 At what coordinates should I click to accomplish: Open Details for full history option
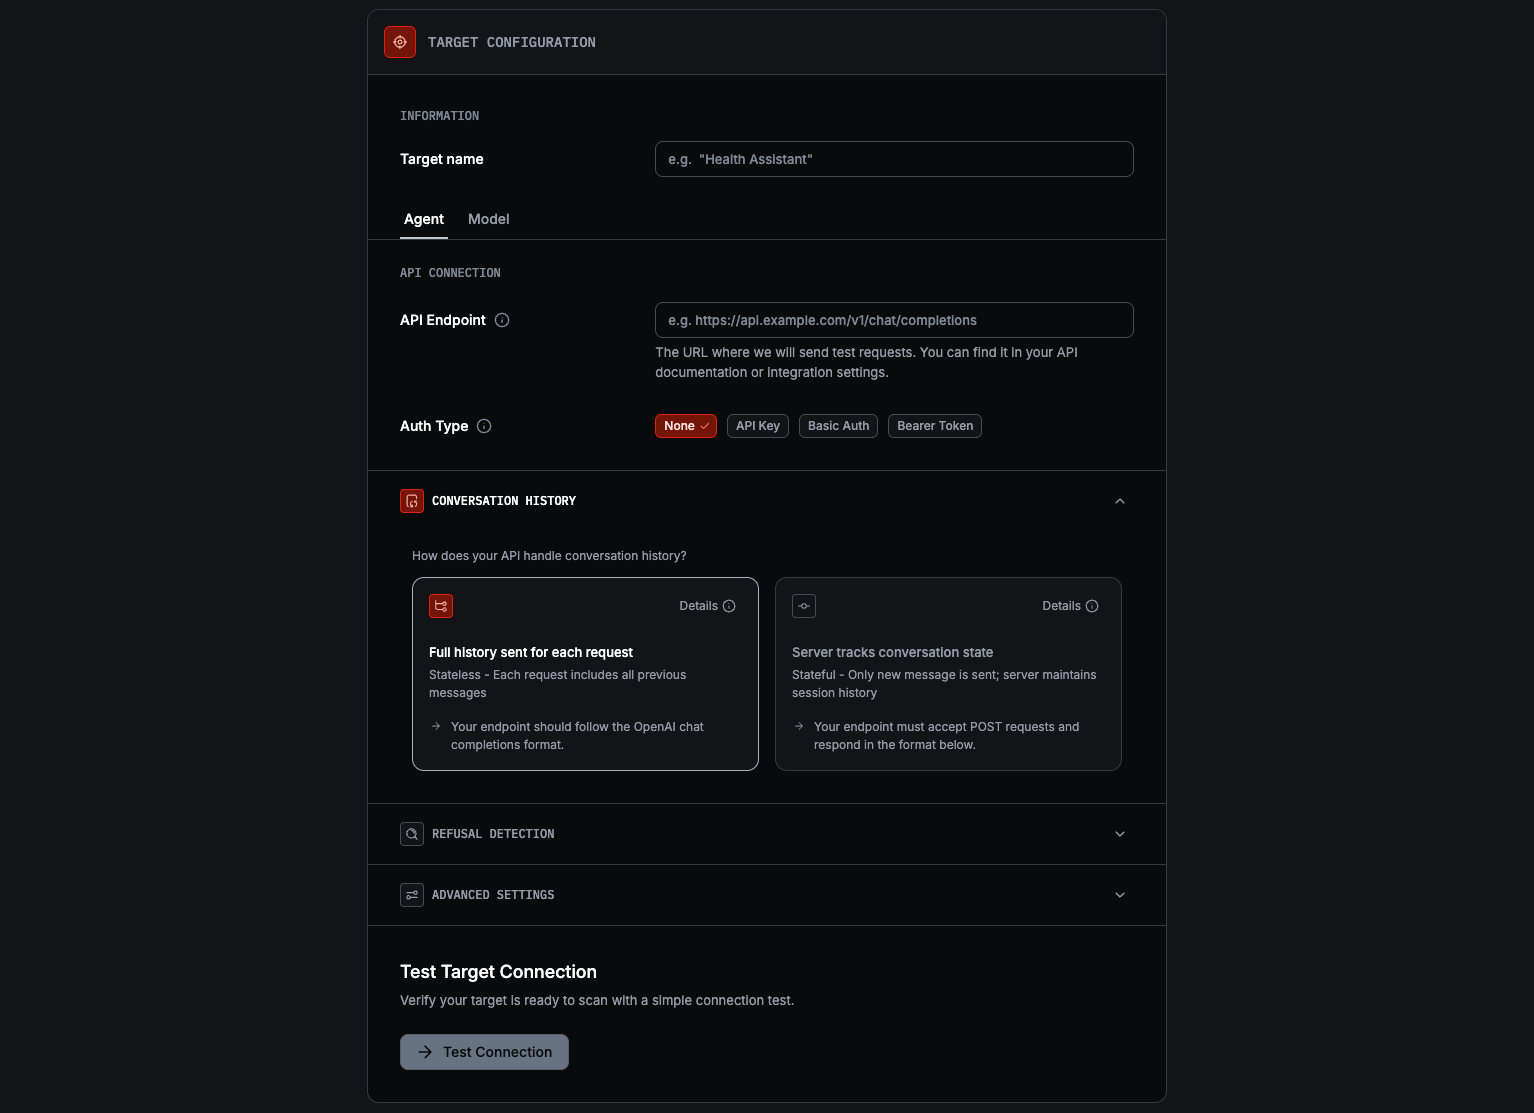(x=707, y=606)
